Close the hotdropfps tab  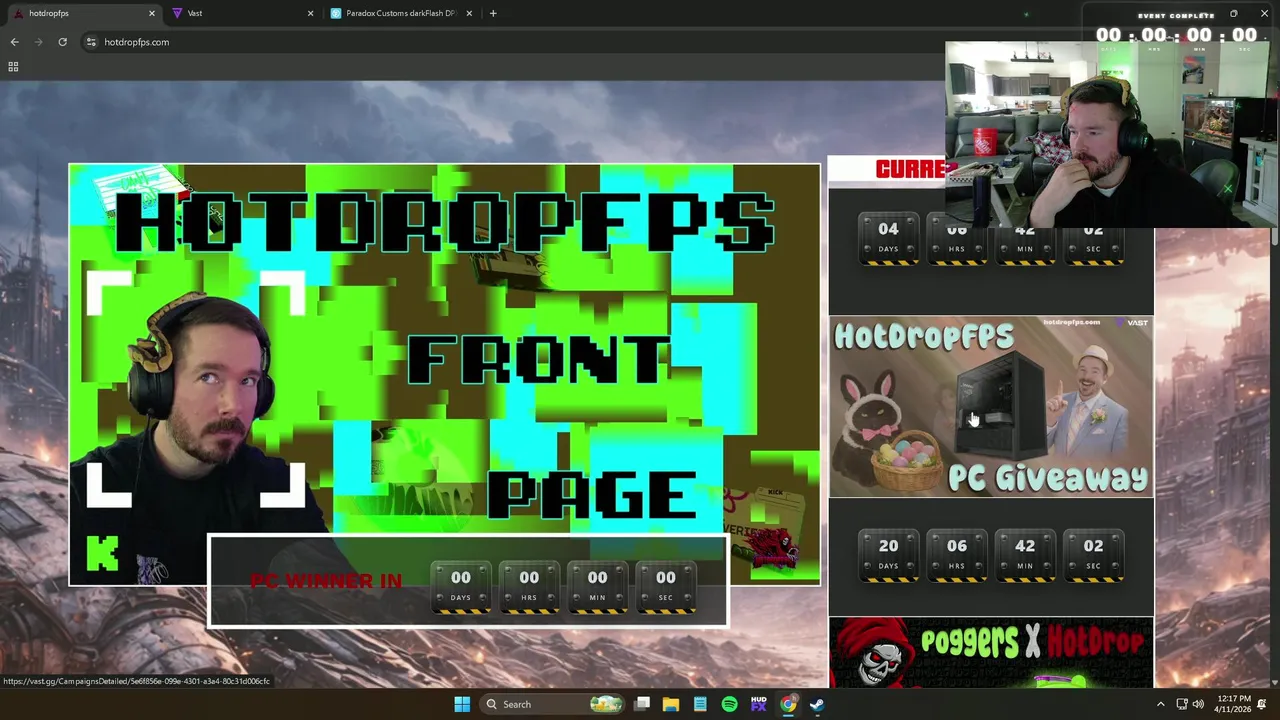click(x=152, y=13)
